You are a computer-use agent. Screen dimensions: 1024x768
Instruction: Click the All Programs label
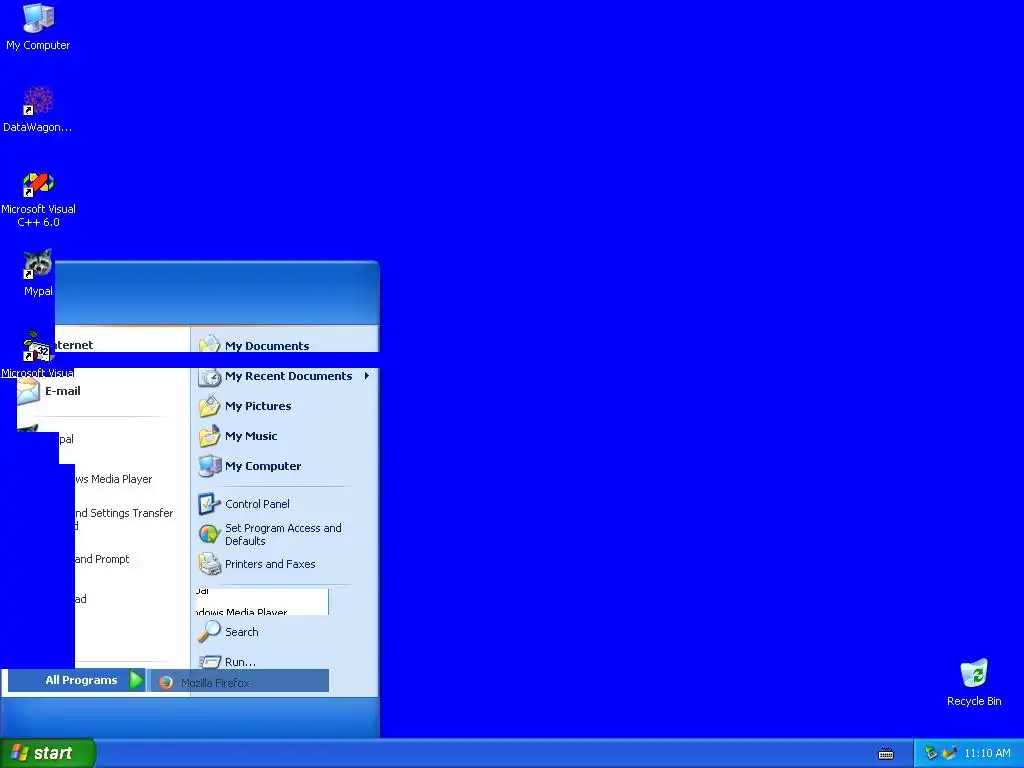click(81, 680)
